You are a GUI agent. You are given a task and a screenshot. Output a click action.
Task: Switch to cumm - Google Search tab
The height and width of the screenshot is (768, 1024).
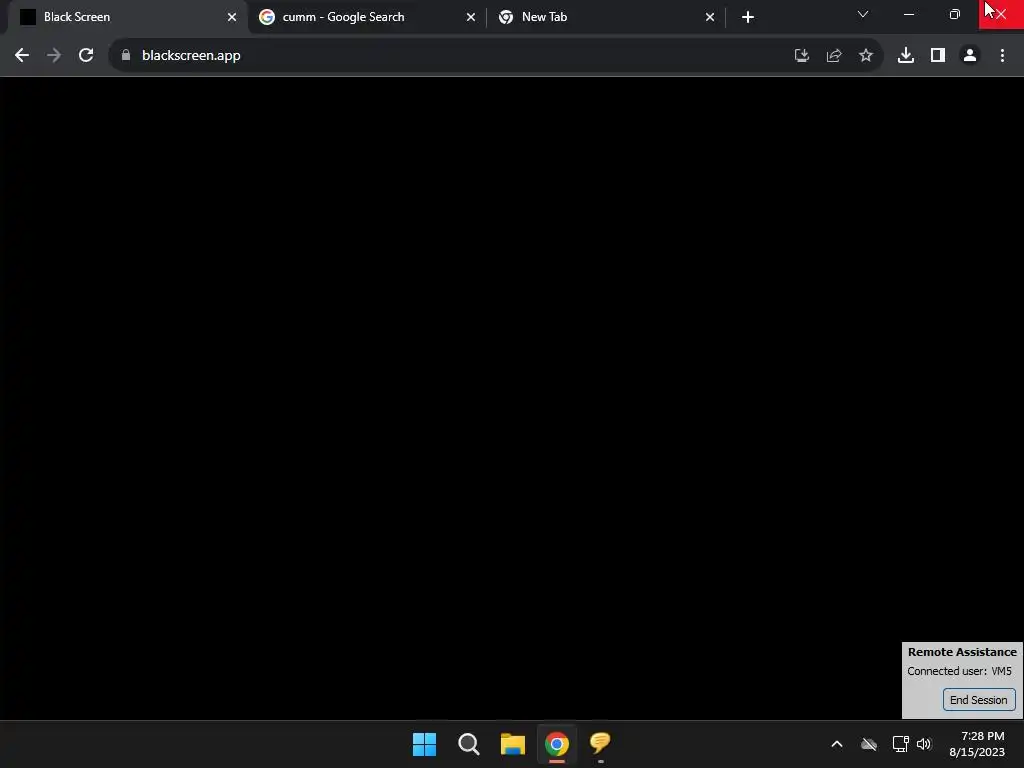pyautogui.click(x=366, y=17)
